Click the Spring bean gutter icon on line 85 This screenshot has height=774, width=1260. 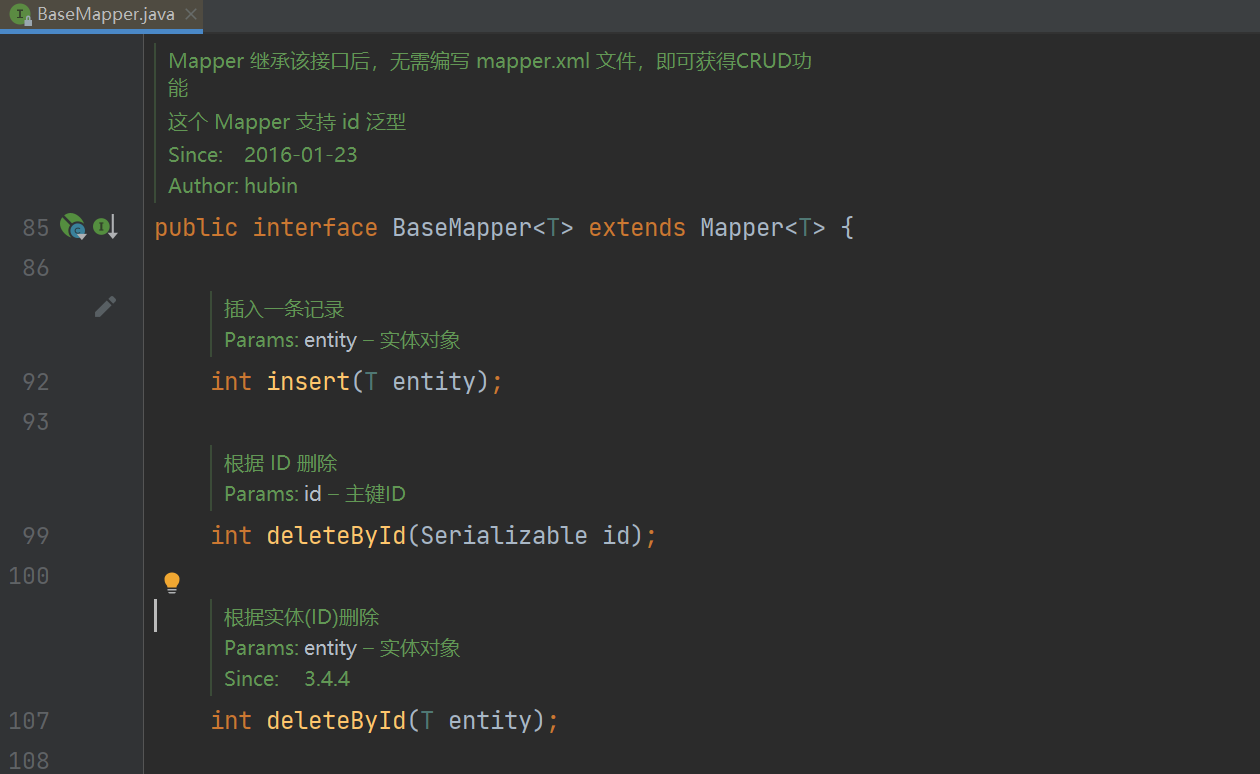point(72,227)
